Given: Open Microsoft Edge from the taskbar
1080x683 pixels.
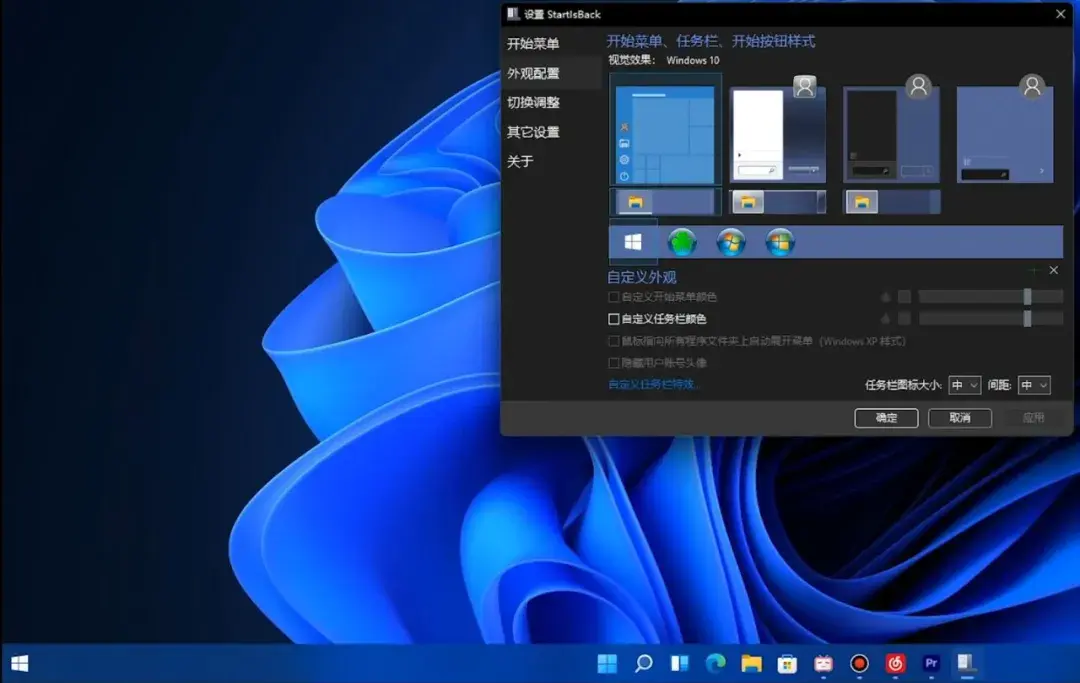Looking at the screenshot, I should [x=715, y=663].
